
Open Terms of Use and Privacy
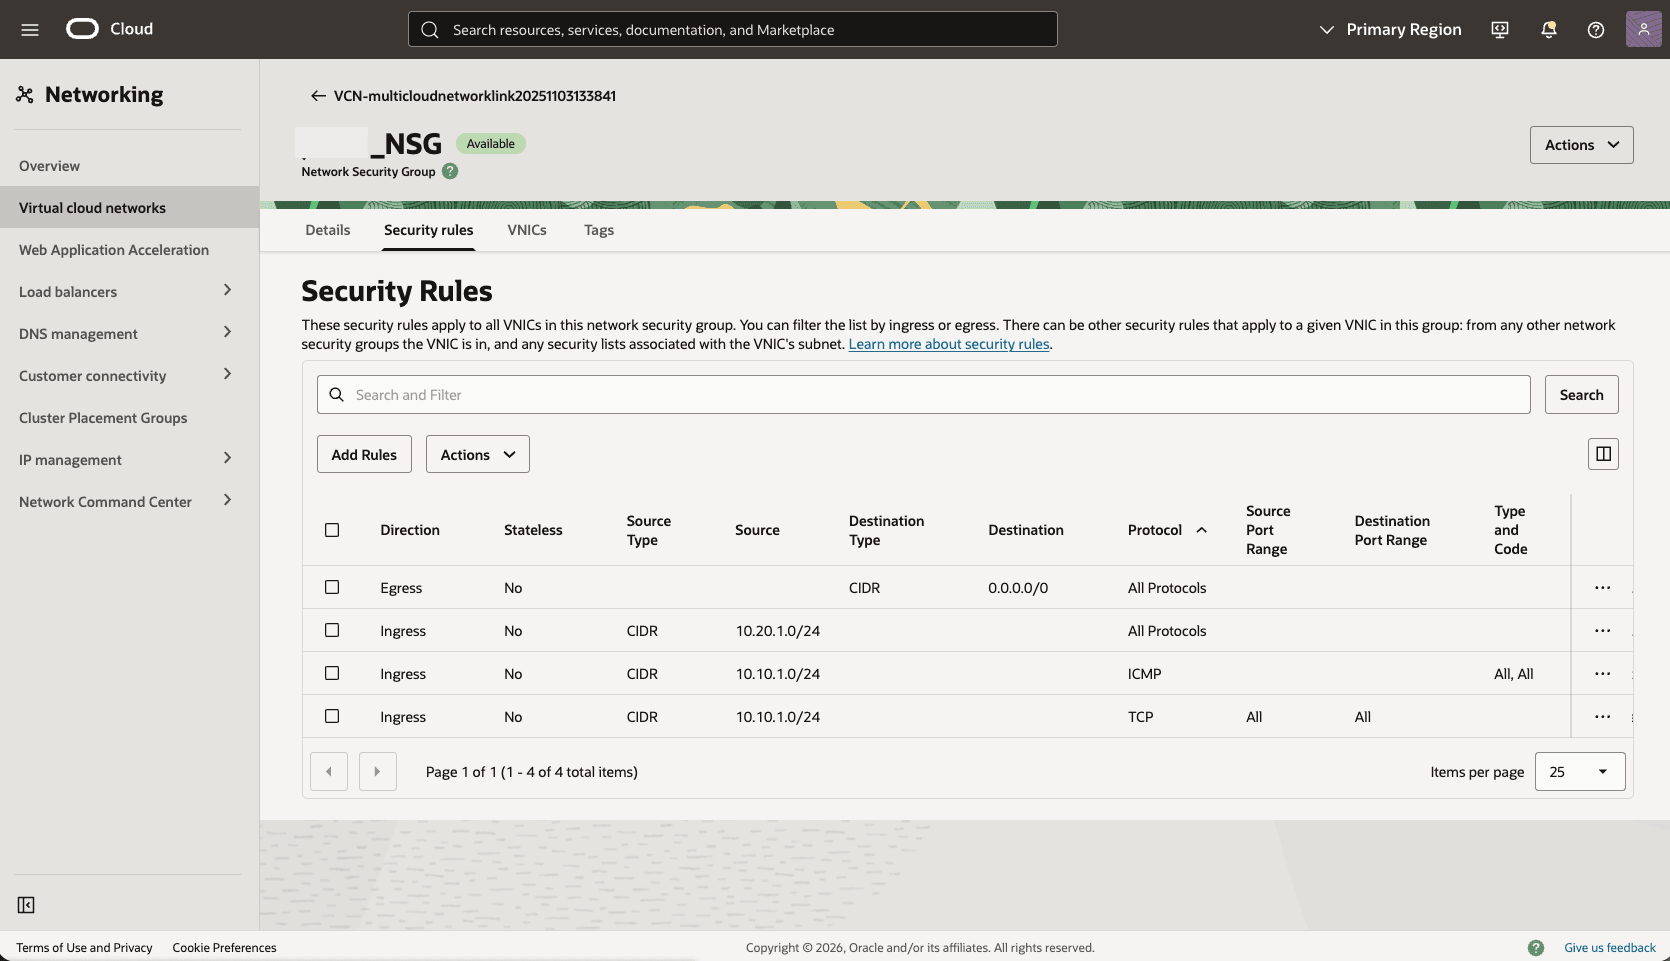tap(84, 948)
